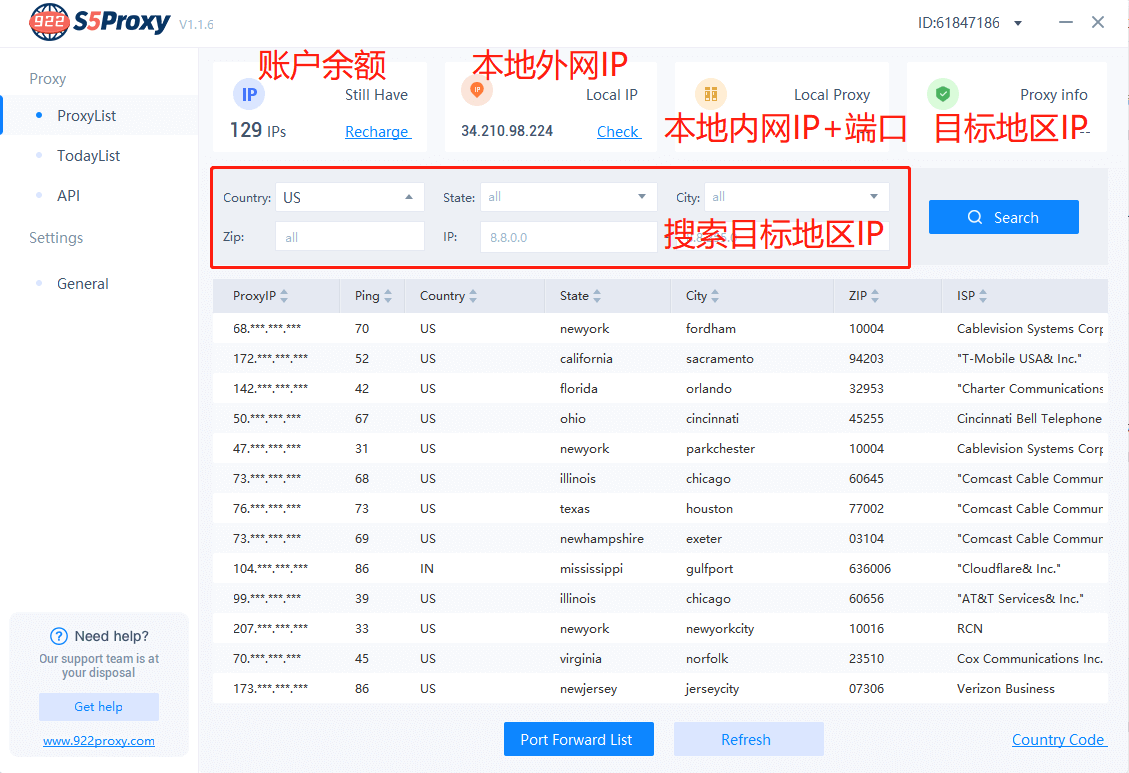The width and height of the screenshot is (1129, 773).
Task: Click the bullet icon beside General
Action: pos(41,283)
